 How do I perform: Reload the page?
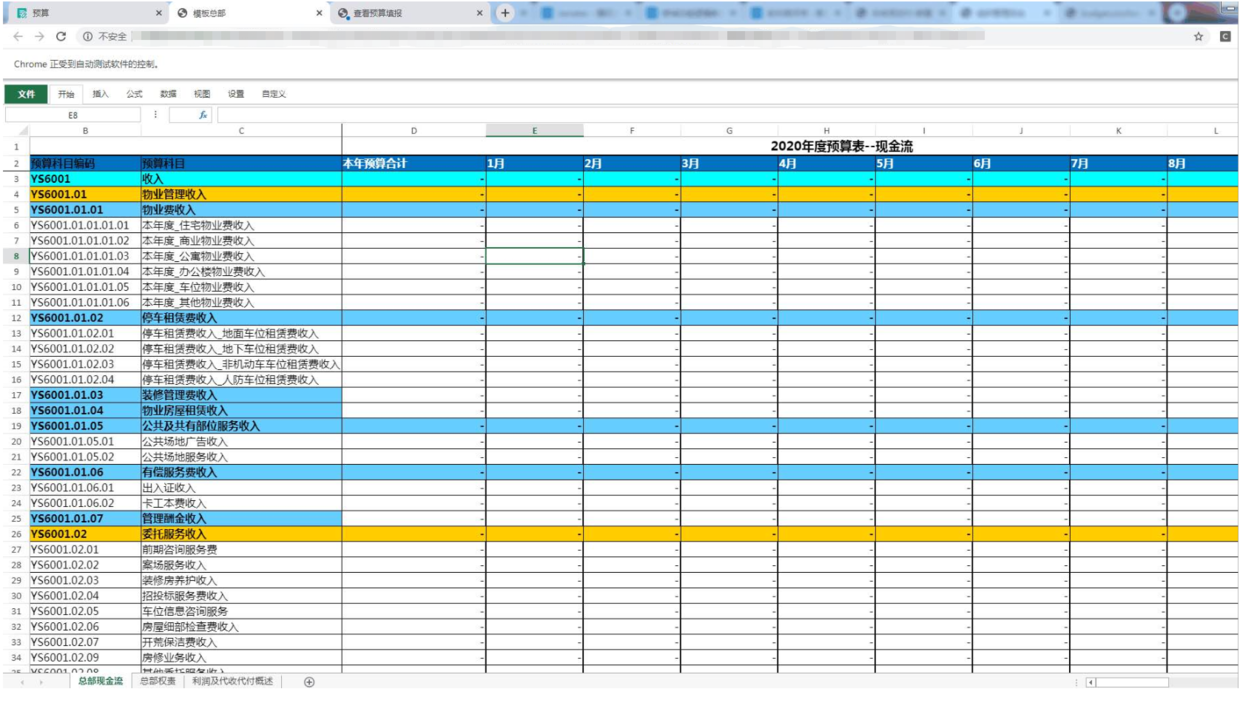pyautogui.click(x=61, y=36)
